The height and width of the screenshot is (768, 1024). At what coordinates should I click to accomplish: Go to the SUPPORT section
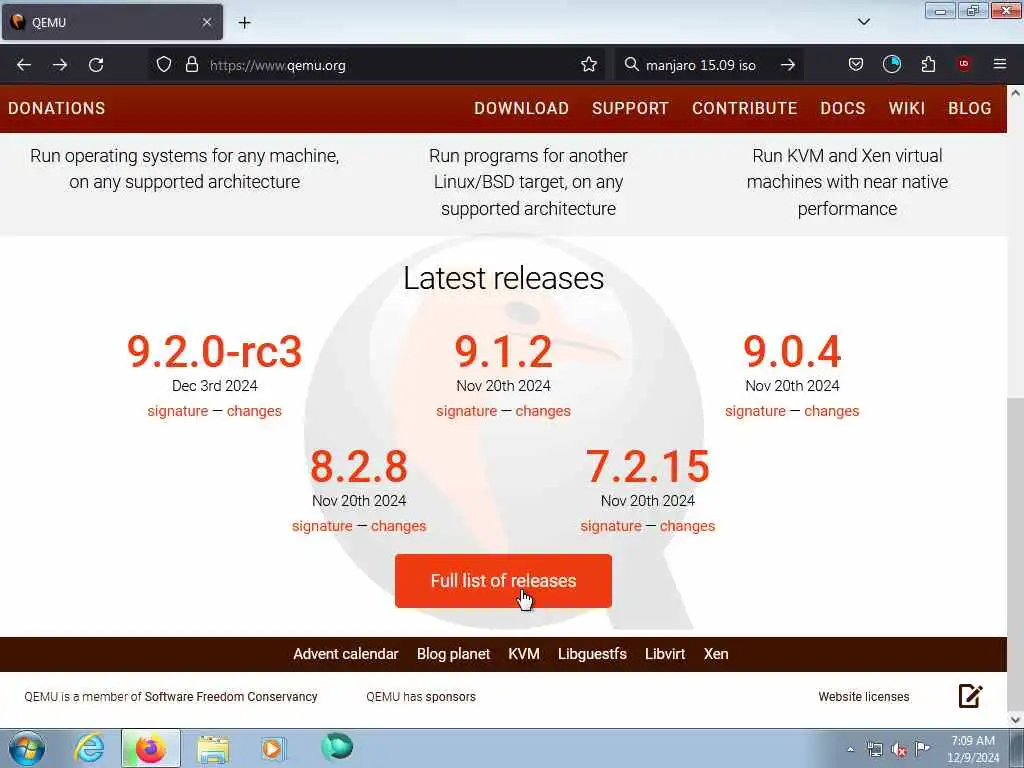pos(630,108)
